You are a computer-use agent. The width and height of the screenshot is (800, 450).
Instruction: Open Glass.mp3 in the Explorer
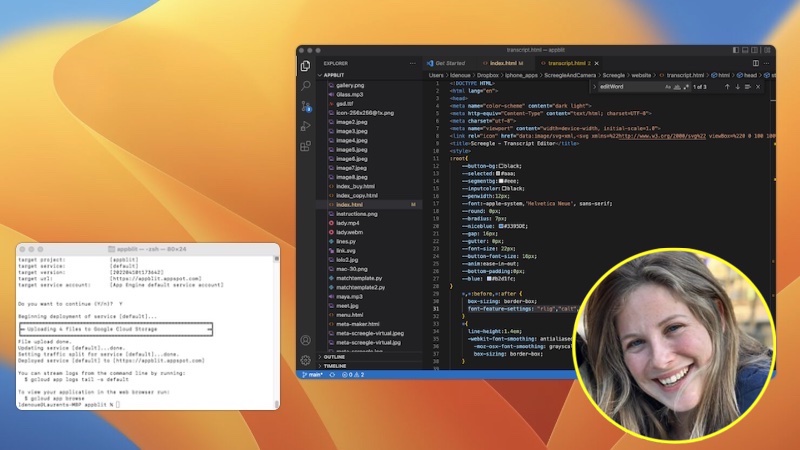(x=349, y=94)
